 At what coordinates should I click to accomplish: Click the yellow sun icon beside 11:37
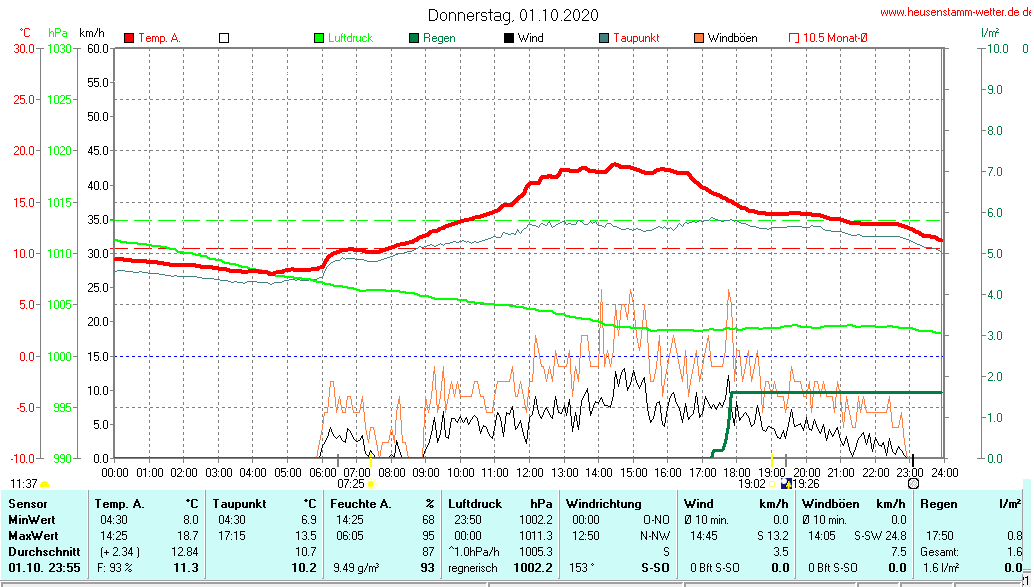(44, 484)
